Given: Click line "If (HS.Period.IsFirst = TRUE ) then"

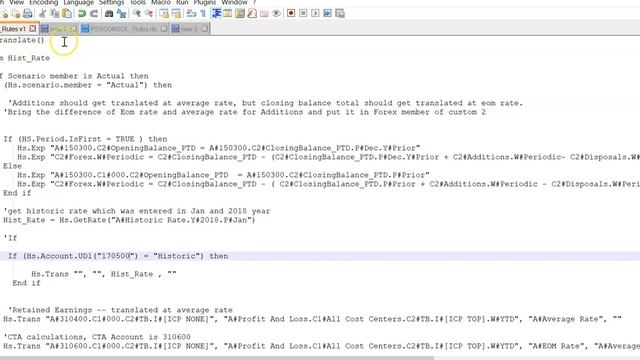Looking at the screenshot, I should tap(85, 139).
